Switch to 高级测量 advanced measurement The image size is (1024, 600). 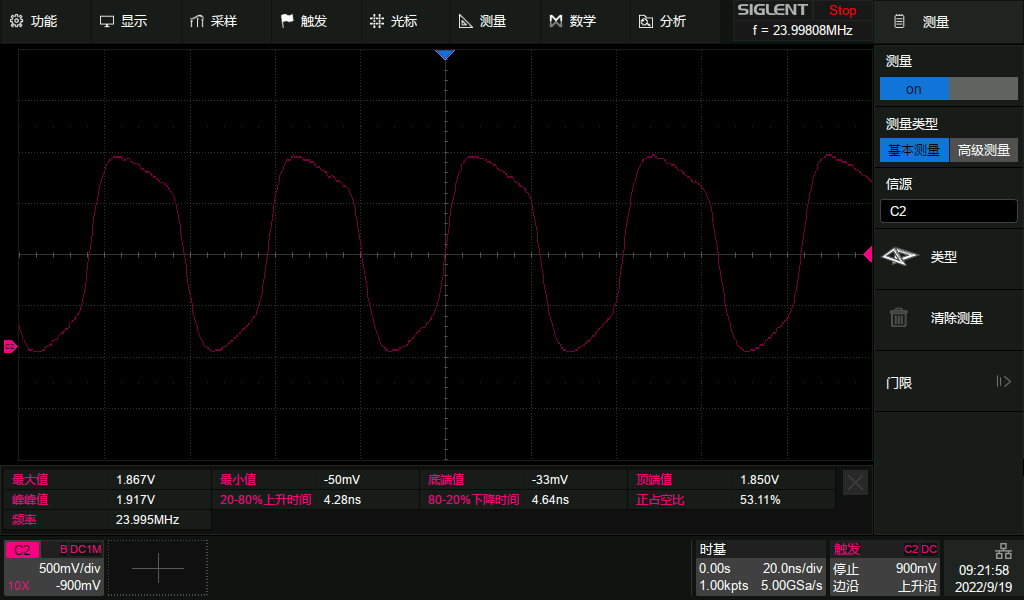click(983, 151)
